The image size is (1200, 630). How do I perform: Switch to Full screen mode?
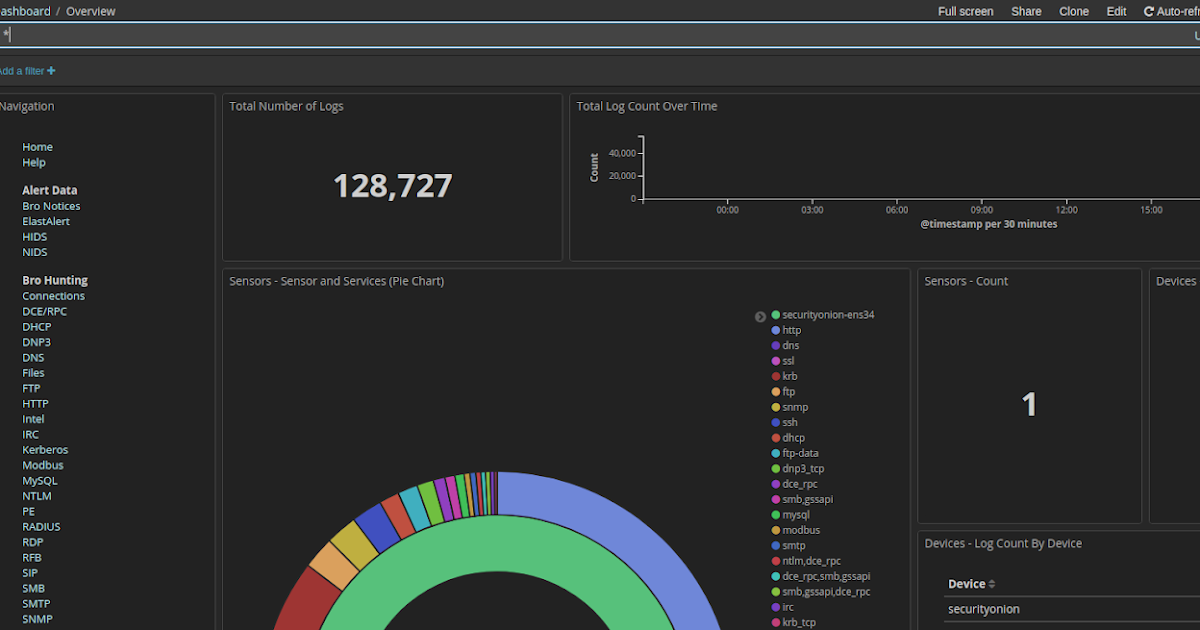point(965,11)
